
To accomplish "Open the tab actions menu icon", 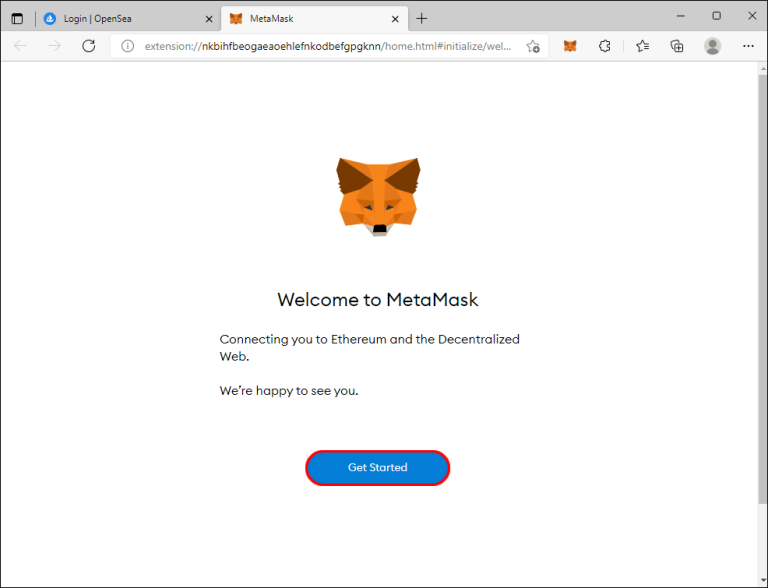I will [17, 18].
